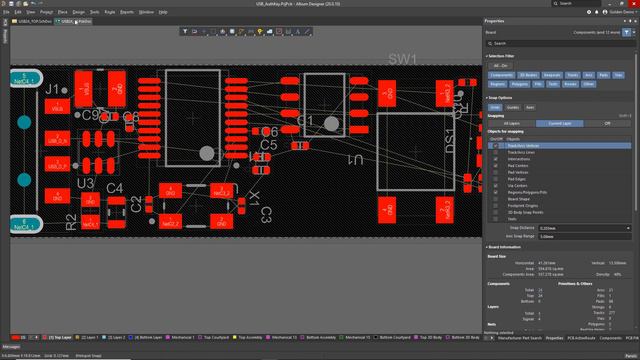
Task: Click the red current layer color indicator LS
Action: coord(16,338)
